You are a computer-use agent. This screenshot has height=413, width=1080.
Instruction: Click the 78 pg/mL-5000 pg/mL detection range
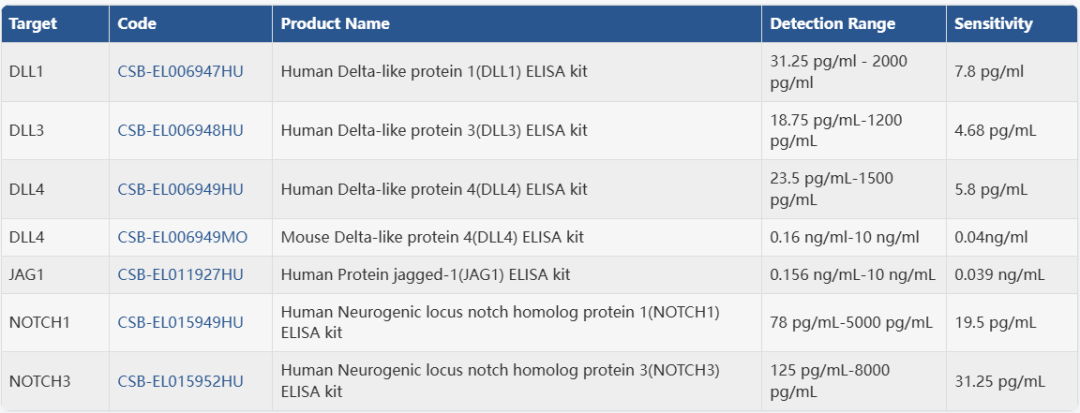pos(851,322)
